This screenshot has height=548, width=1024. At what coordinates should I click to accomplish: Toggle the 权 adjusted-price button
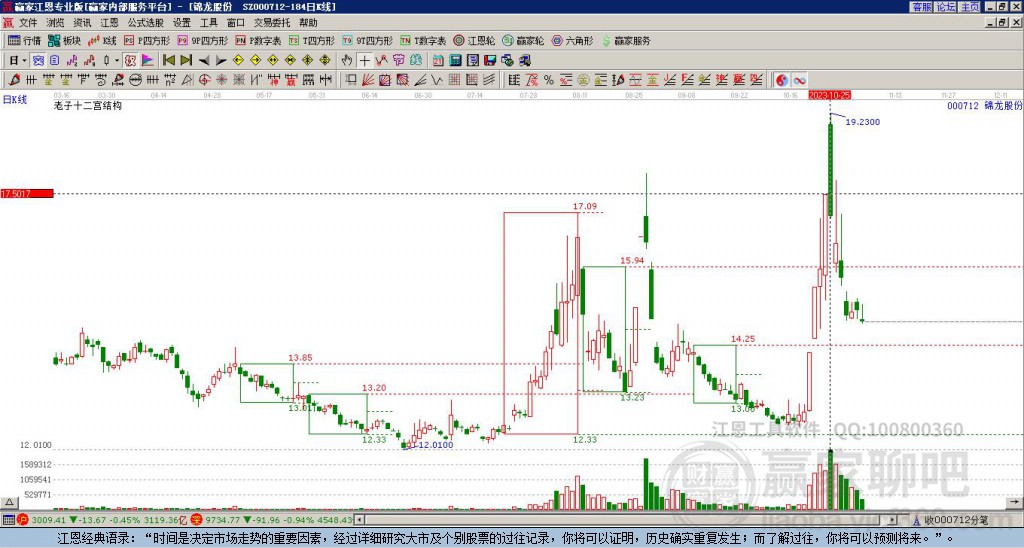click(x=131, y=61)
